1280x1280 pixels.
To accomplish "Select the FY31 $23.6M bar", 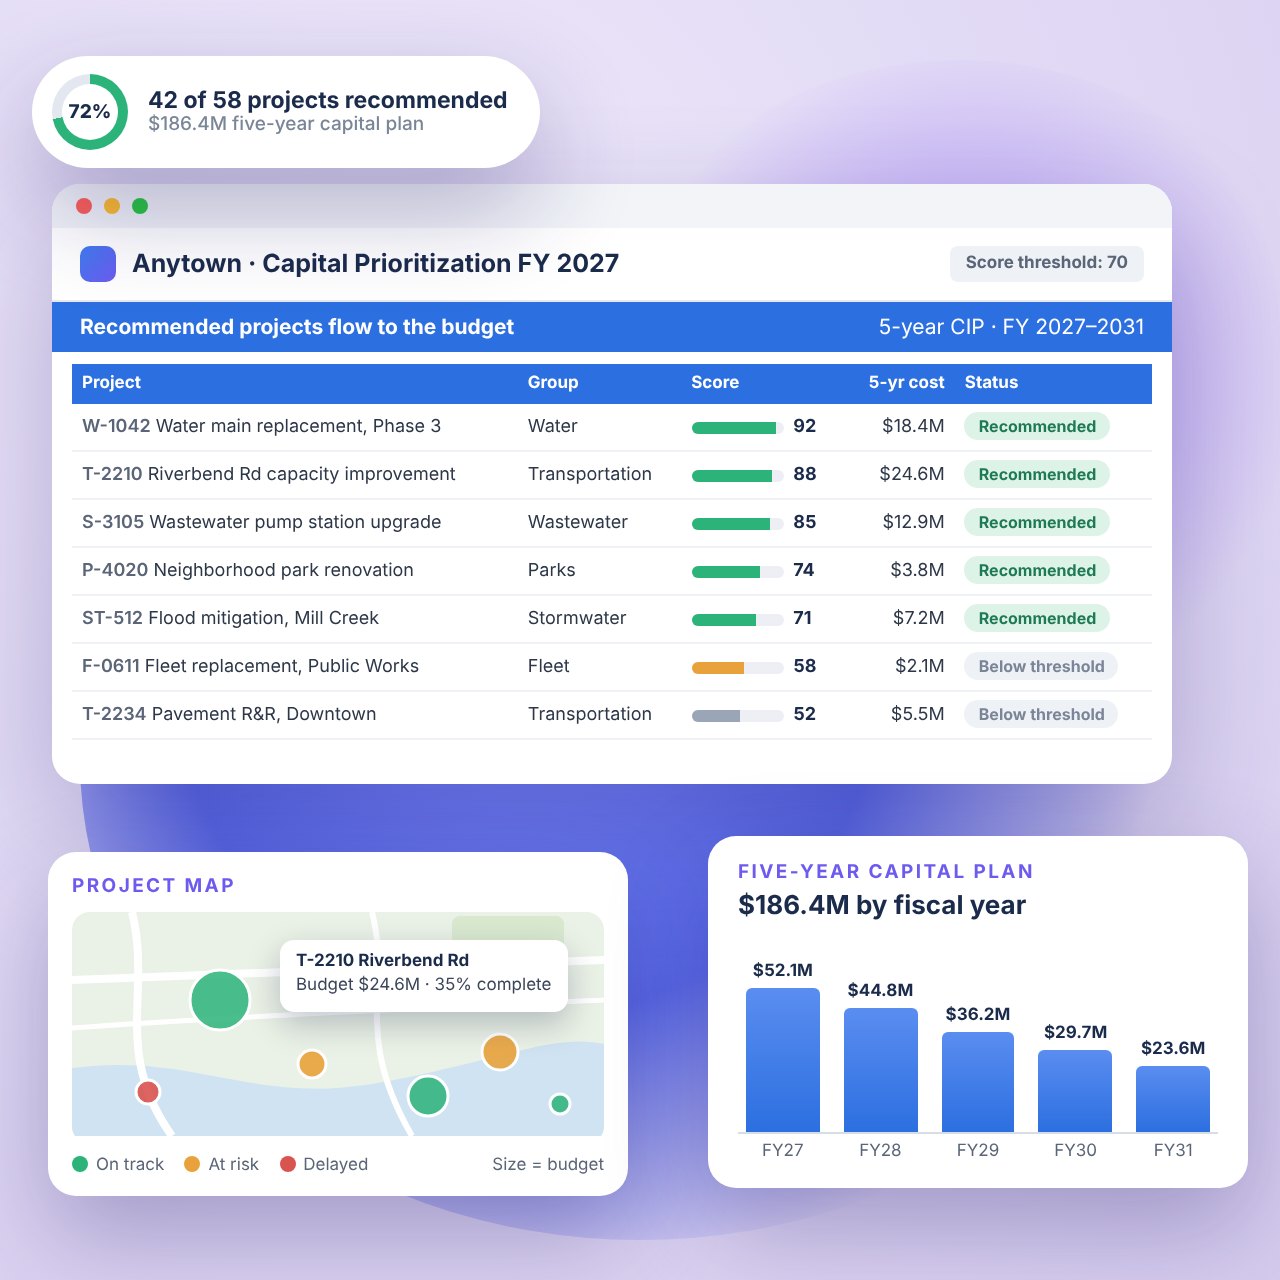I will [1173, 1099].
